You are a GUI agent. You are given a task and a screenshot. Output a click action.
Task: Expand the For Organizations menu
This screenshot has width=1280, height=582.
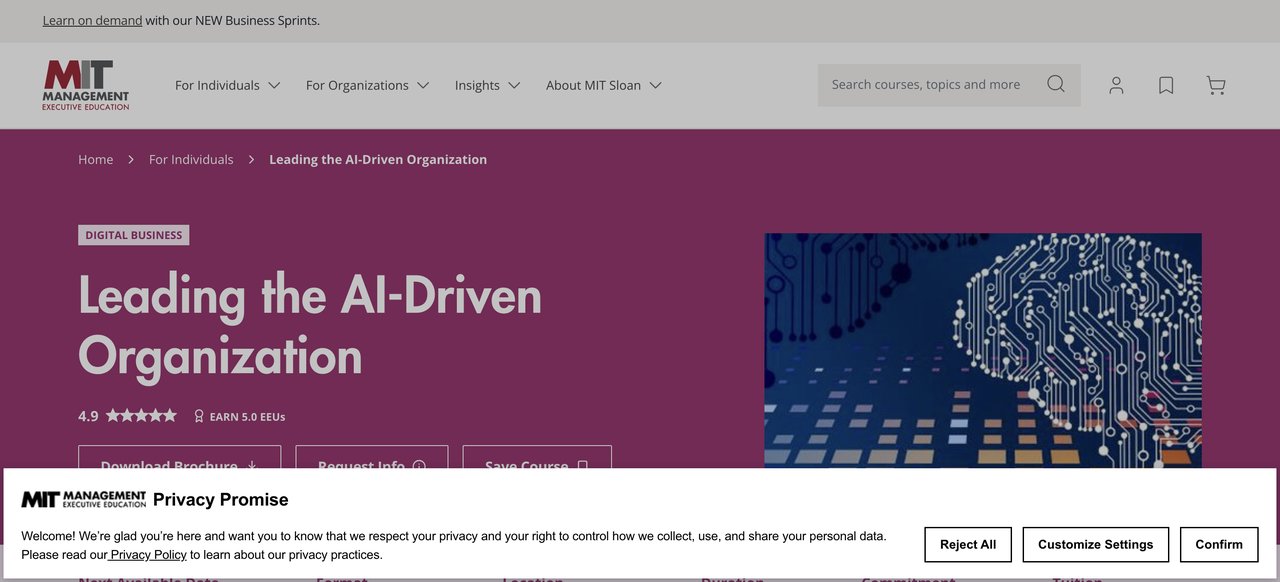point(367,85)
